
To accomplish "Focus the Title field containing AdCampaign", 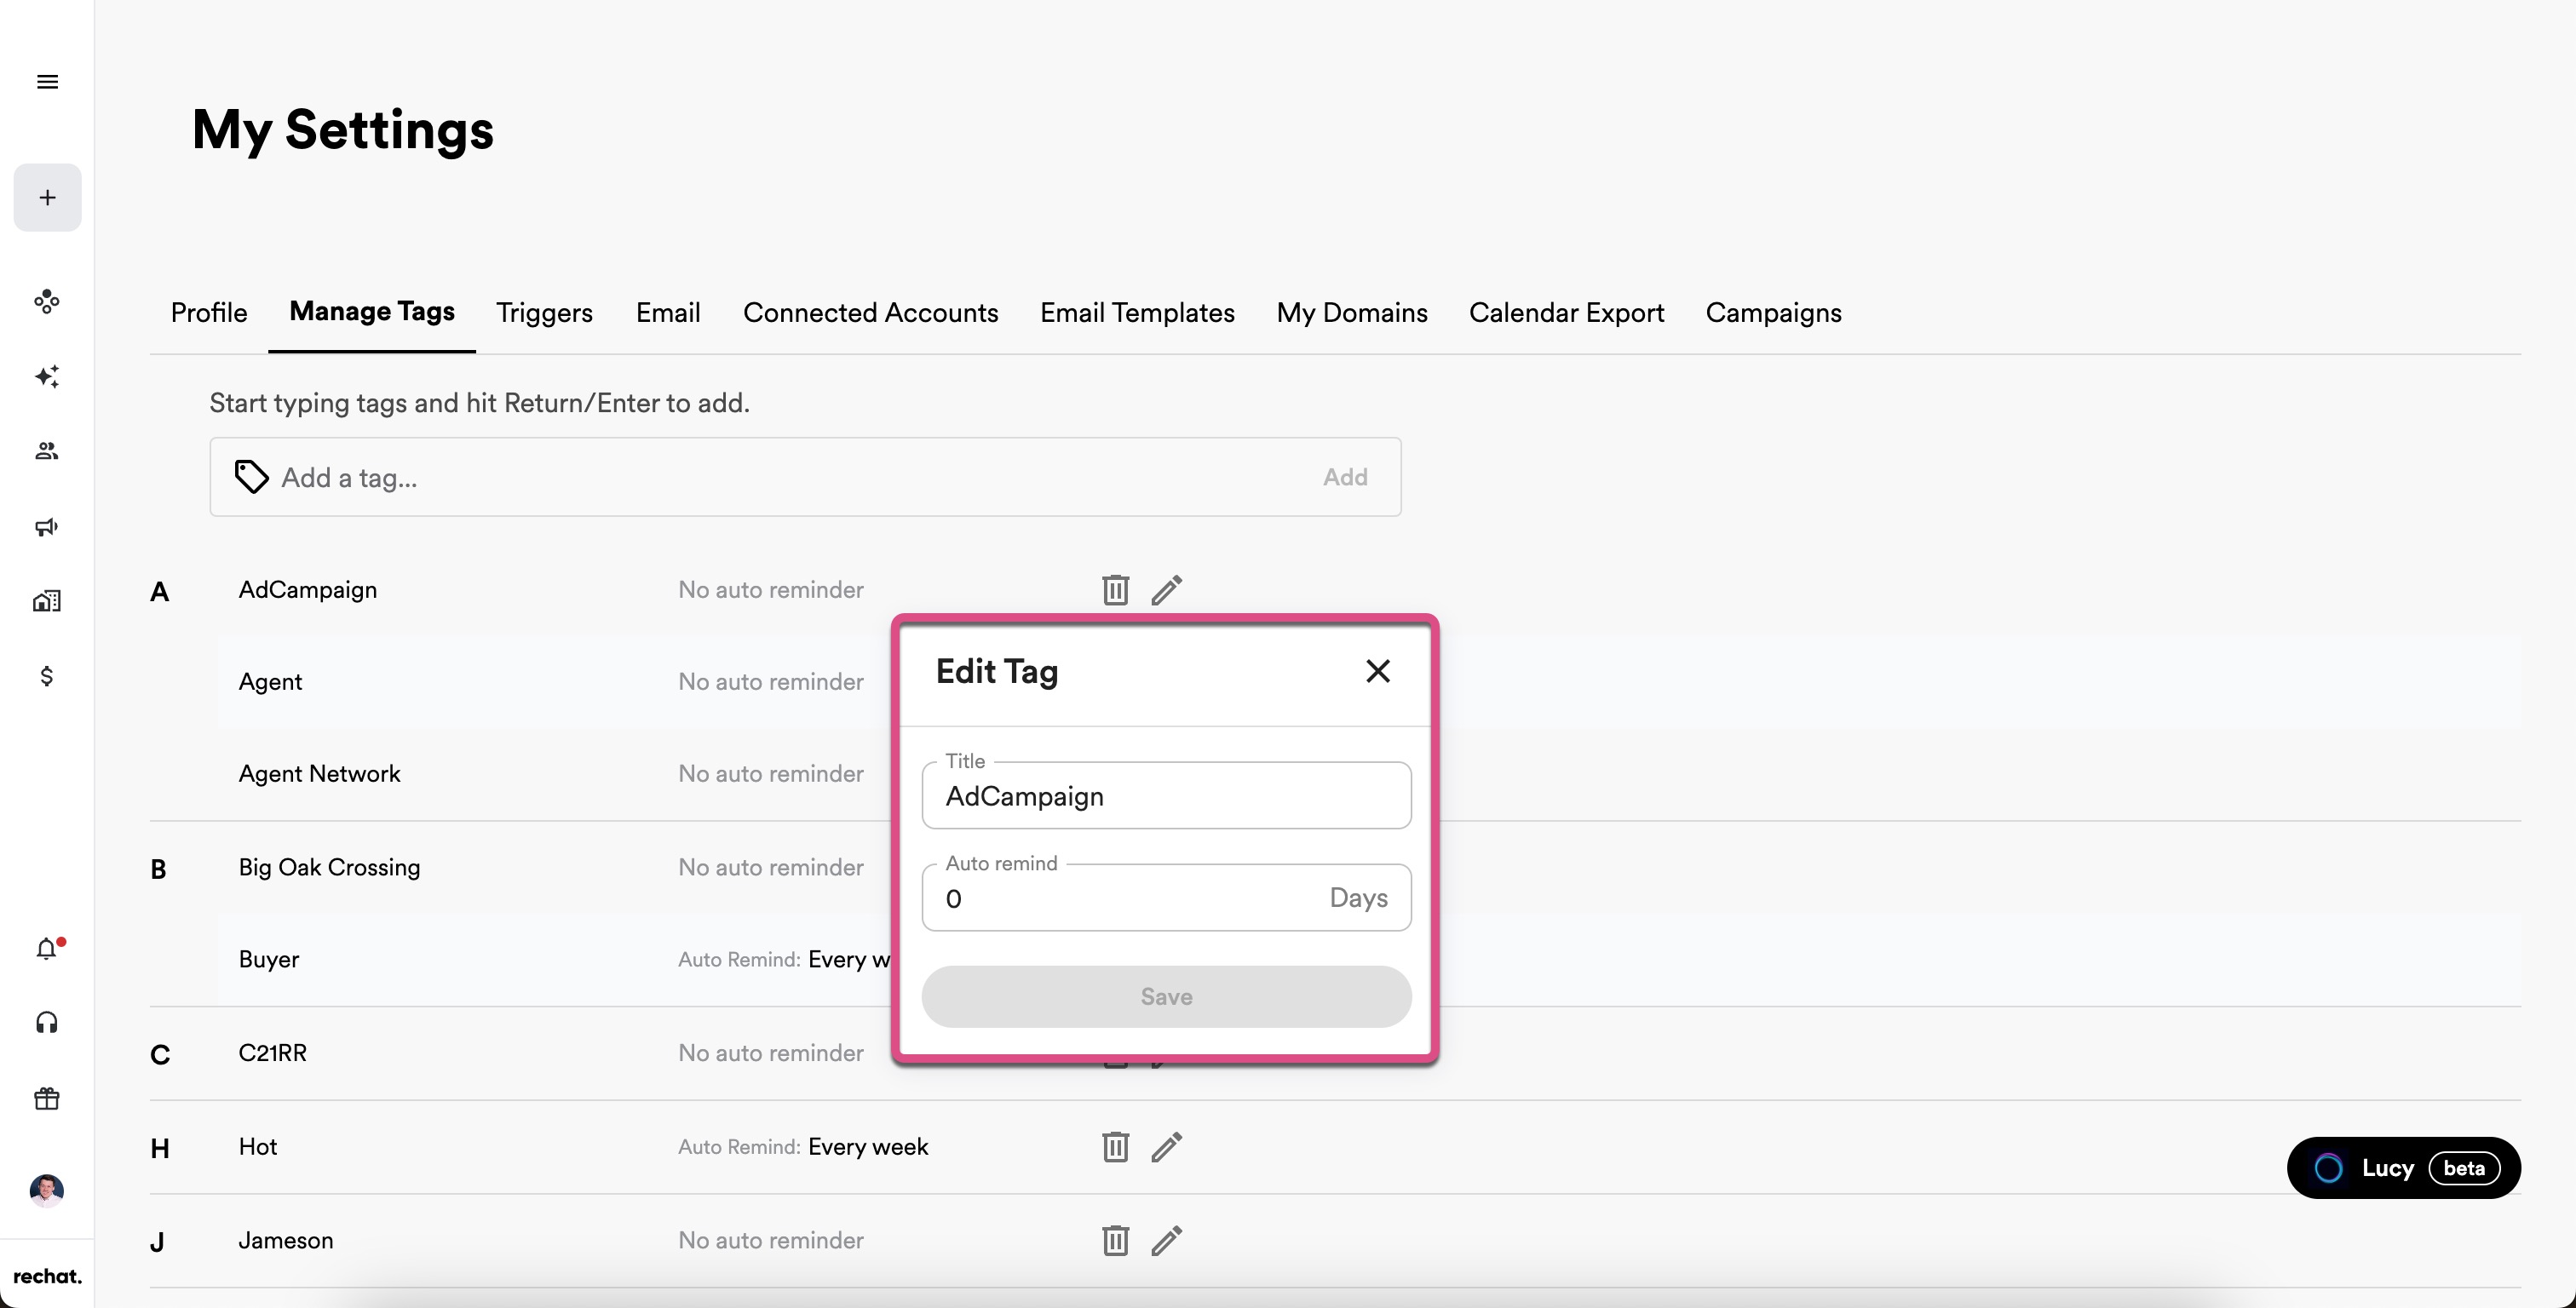I will [x=1165, y=797].
